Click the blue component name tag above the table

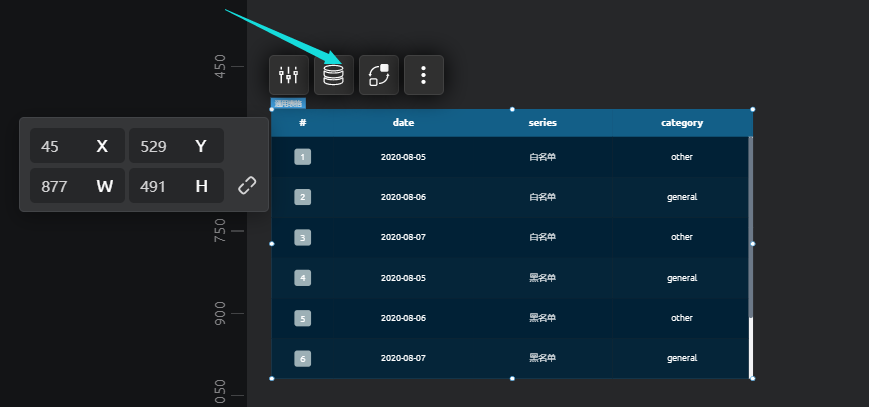tap(288, 104)
